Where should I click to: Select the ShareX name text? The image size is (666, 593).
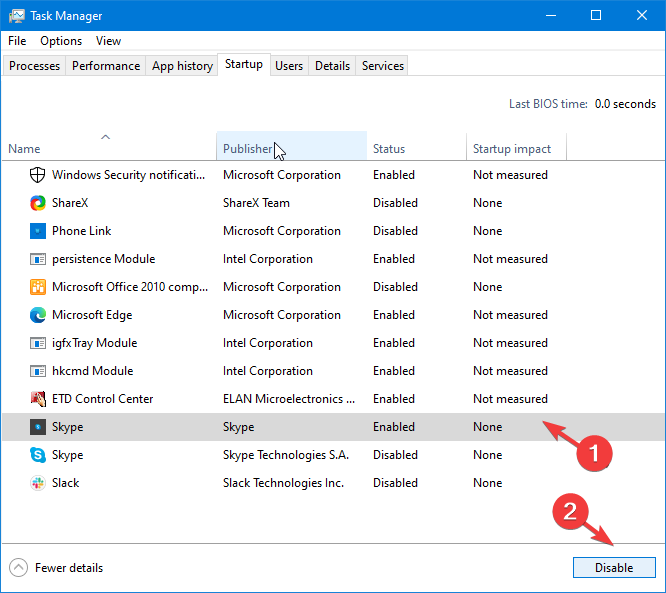coord(70,203)
